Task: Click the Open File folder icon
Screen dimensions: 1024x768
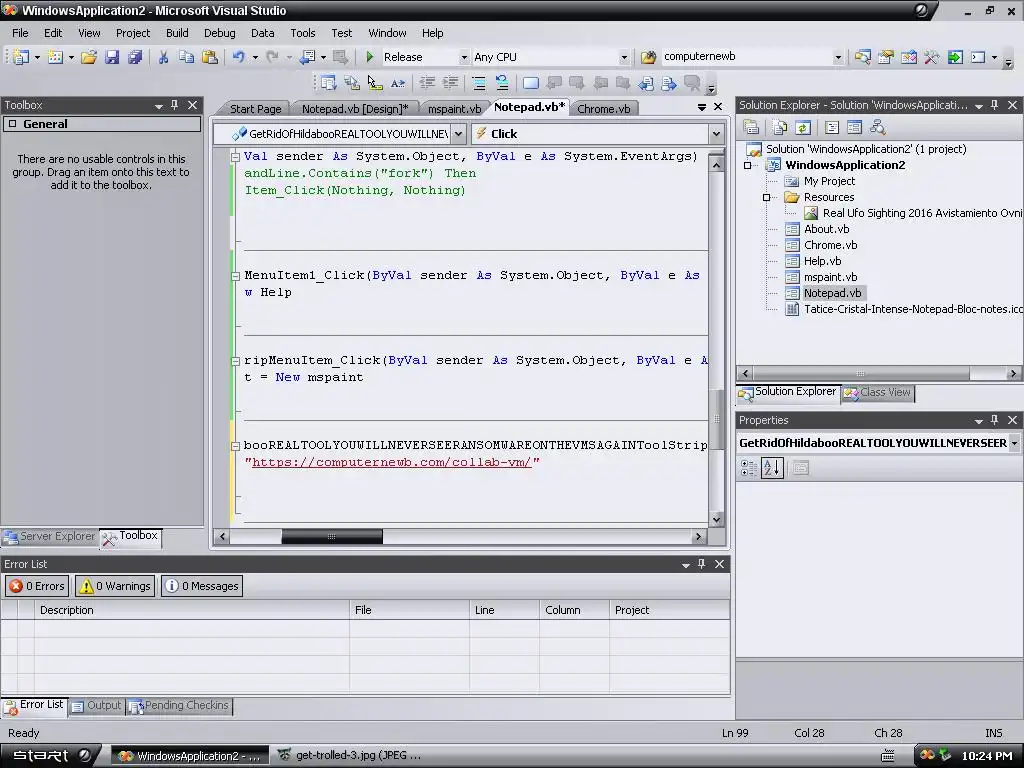Action: tap(89, 57)
